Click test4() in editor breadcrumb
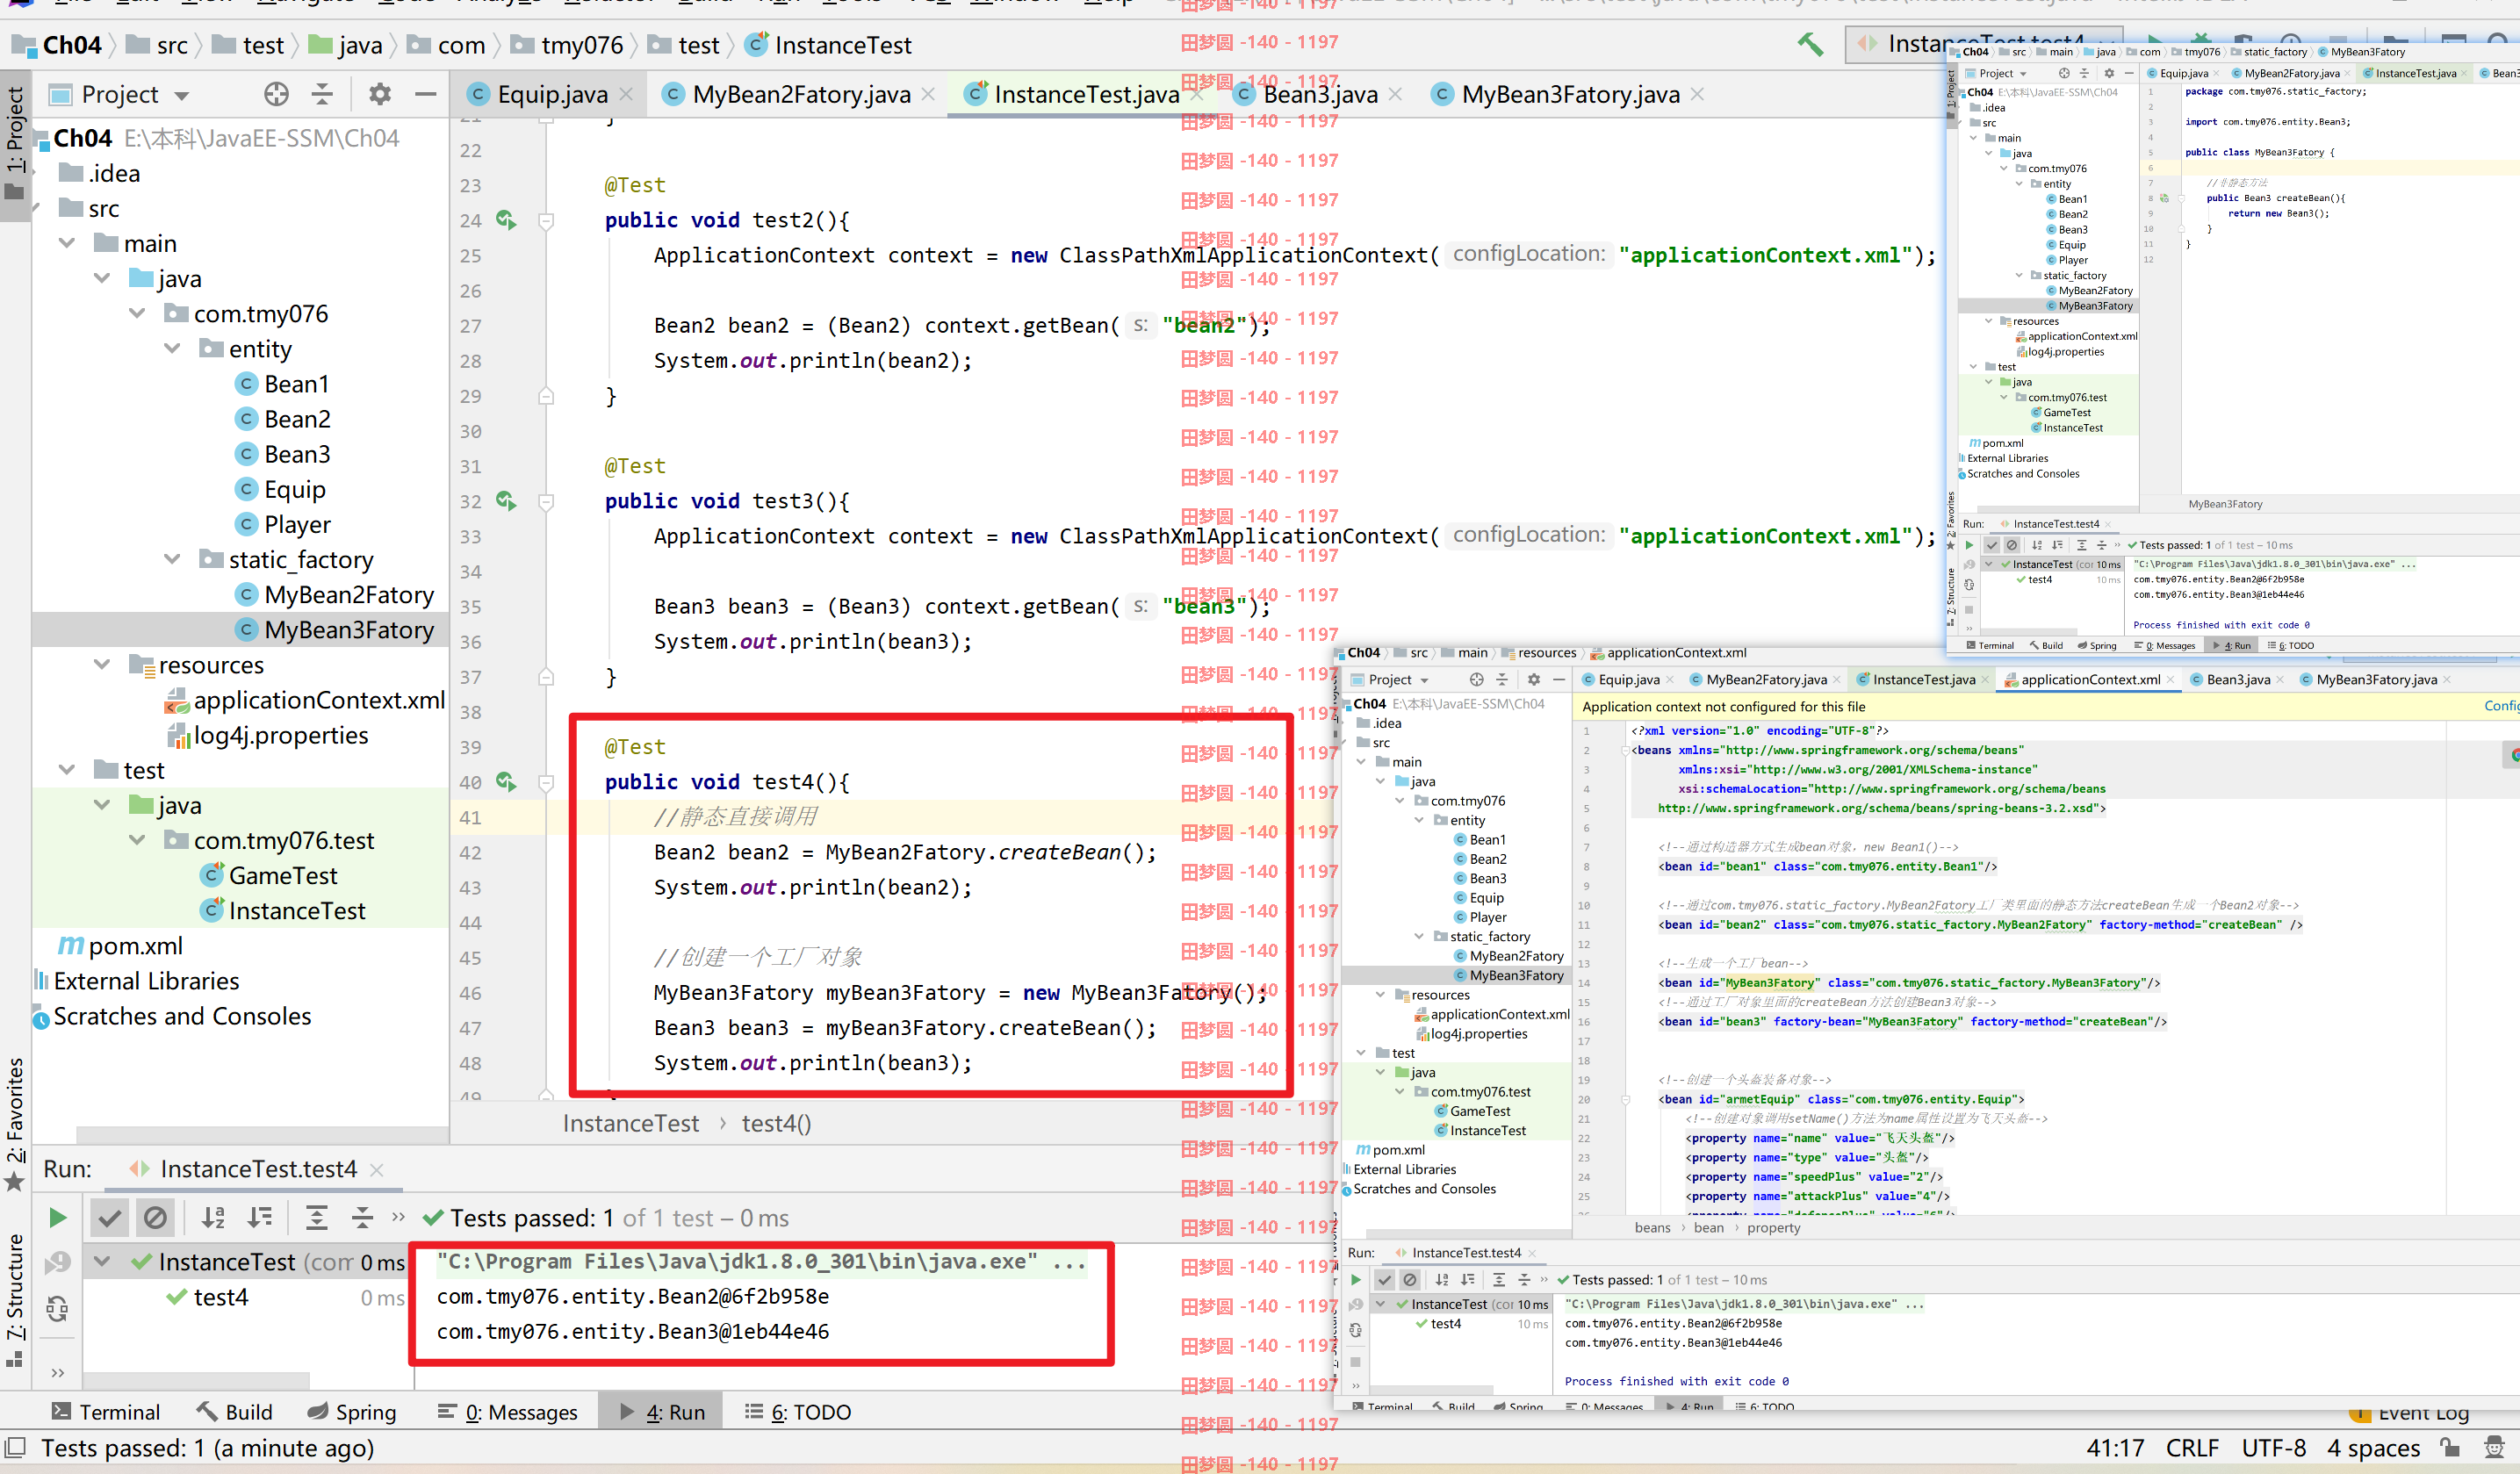Image resolution: width=2520 pixels, height=1474 pixels. pos(776,1123)
